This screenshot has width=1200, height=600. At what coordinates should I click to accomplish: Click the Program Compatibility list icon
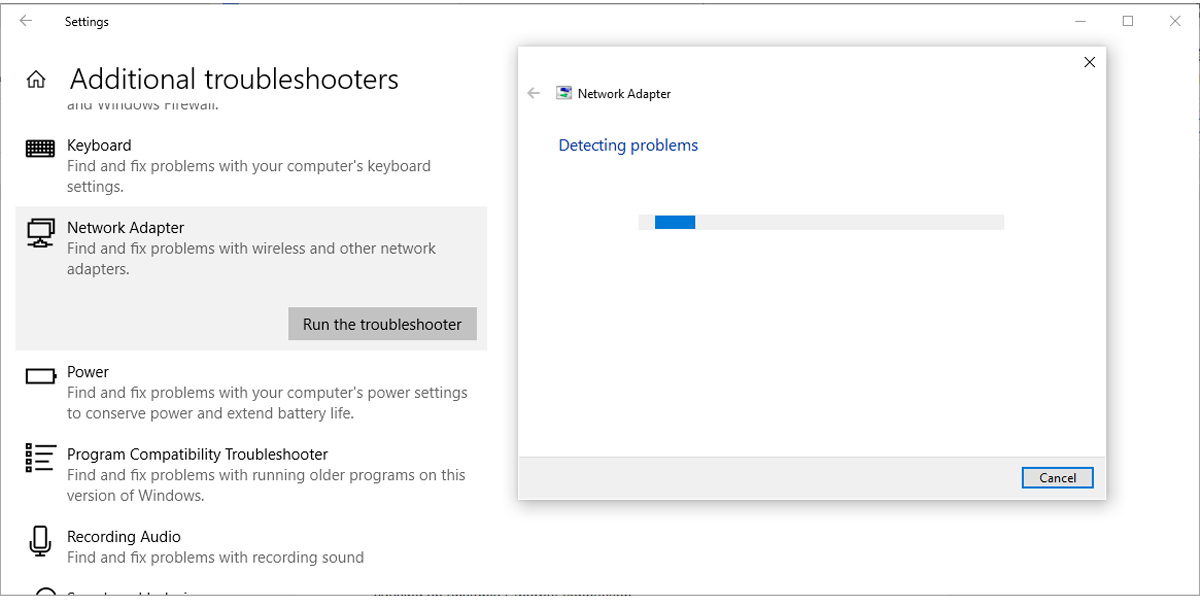pos(40,458)
